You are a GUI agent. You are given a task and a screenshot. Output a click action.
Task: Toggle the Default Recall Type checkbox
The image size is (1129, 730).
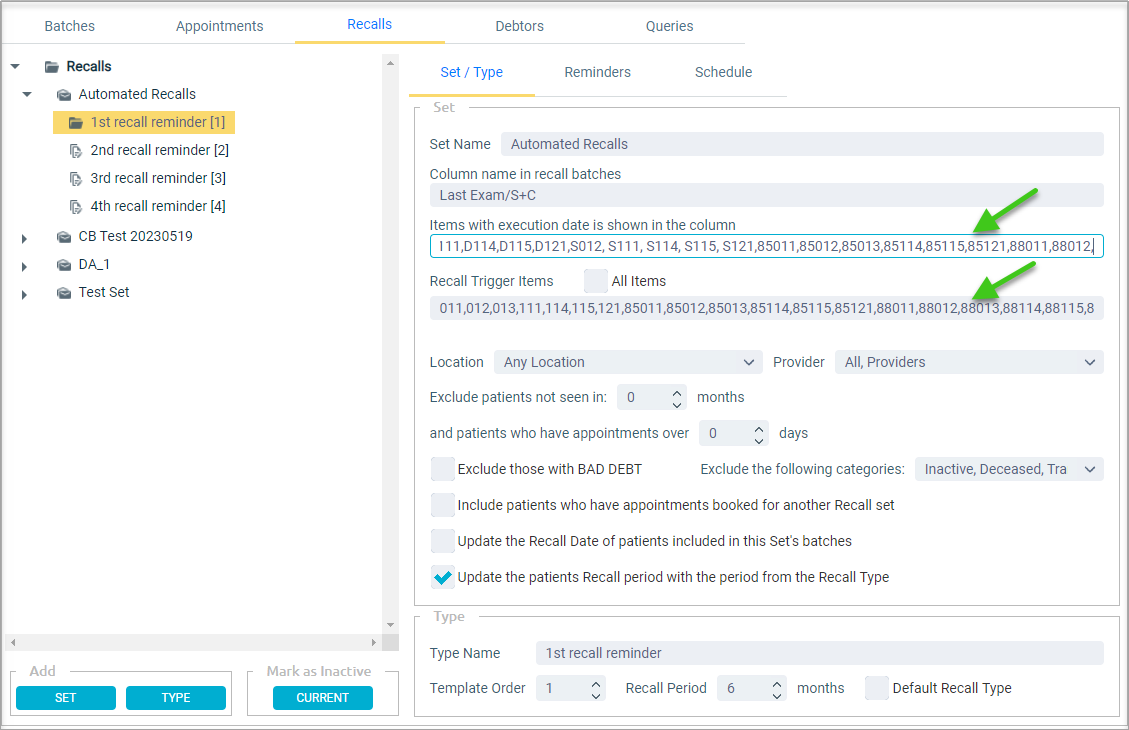(x=876, y=688)
